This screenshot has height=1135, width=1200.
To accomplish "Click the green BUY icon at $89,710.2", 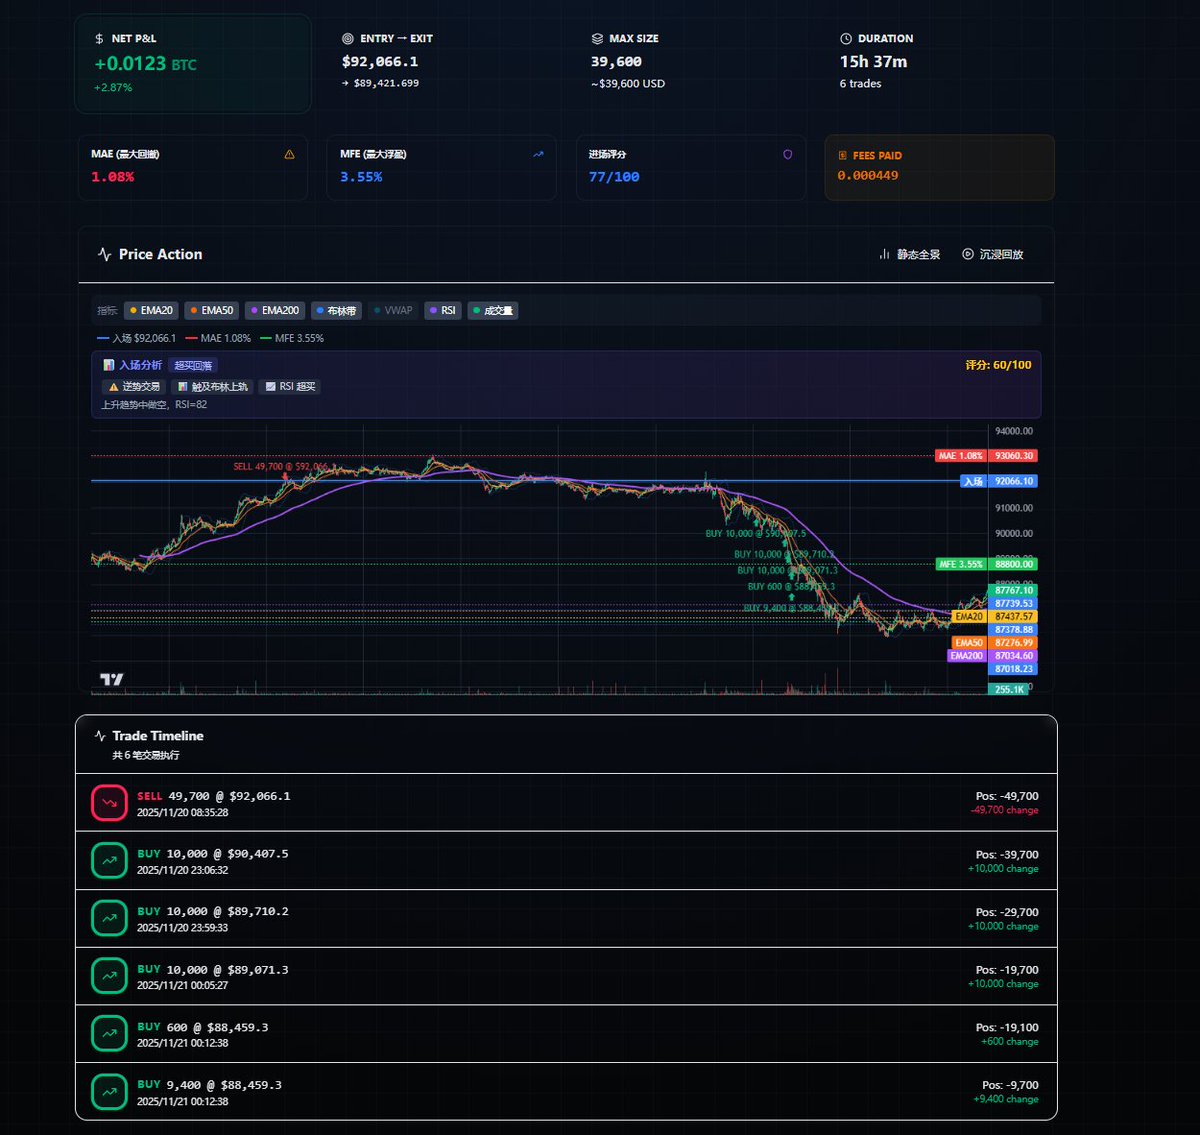I will pos(109,919).
